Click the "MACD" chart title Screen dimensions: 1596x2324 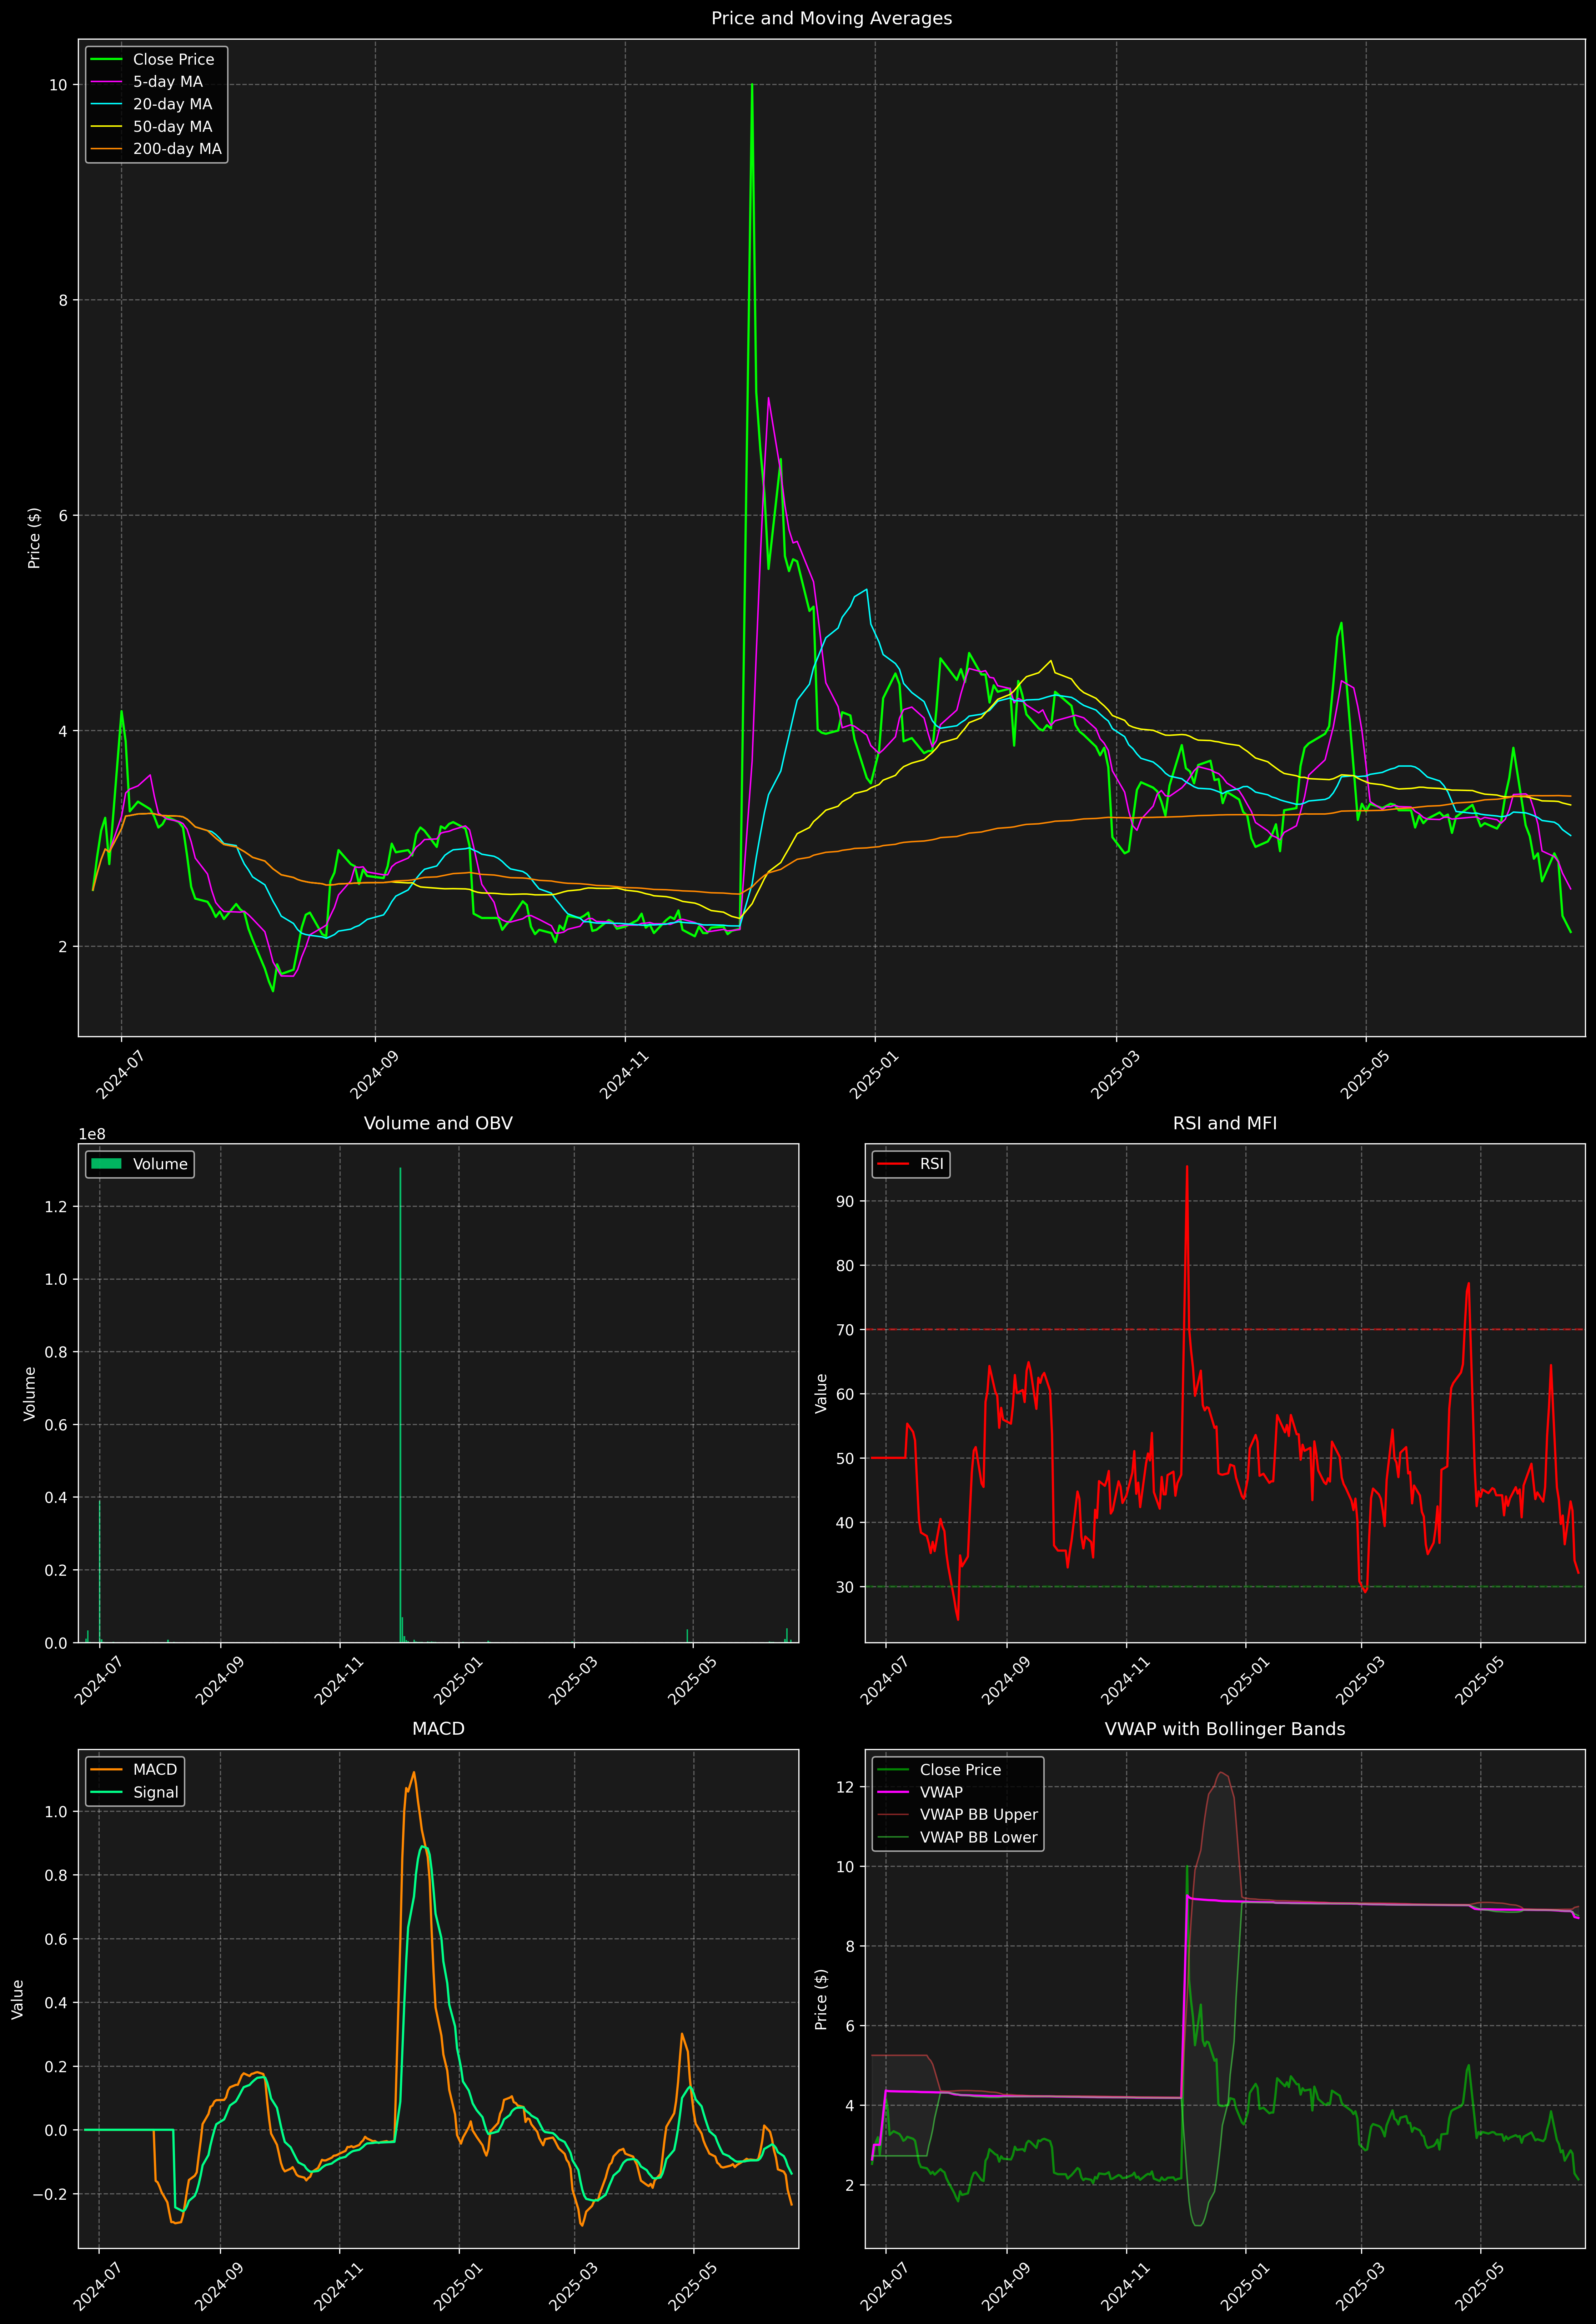[x=438, y=1729]
